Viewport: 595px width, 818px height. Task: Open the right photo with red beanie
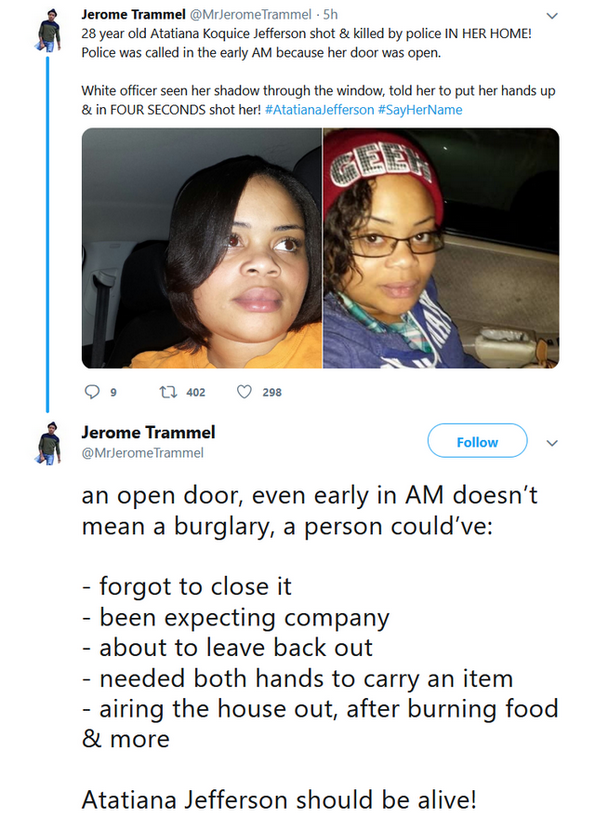[441, 248]
